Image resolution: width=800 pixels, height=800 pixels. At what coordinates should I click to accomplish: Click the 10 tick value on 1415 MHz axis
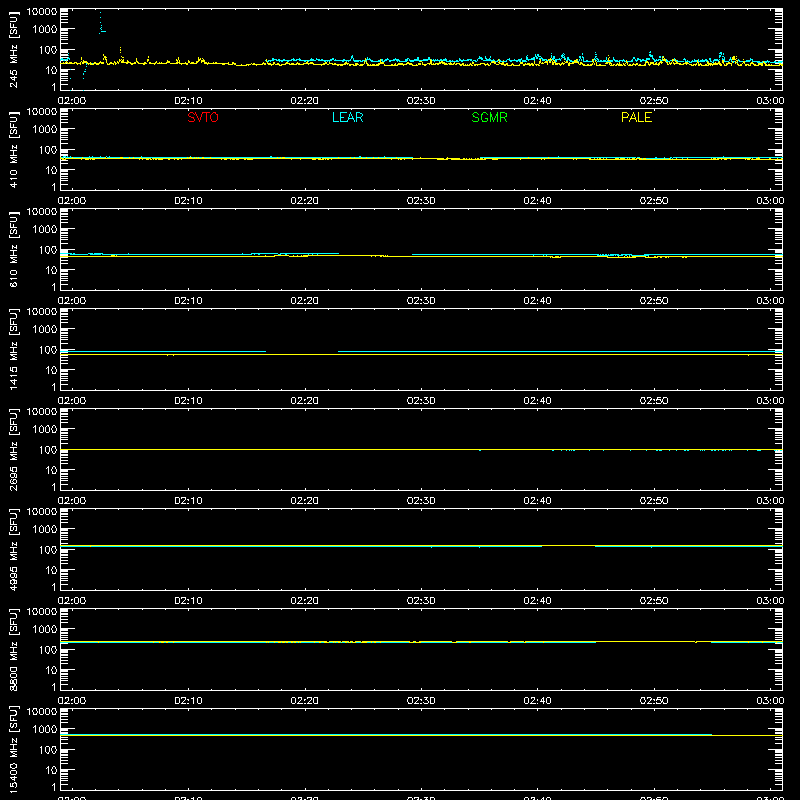(51, 370)
